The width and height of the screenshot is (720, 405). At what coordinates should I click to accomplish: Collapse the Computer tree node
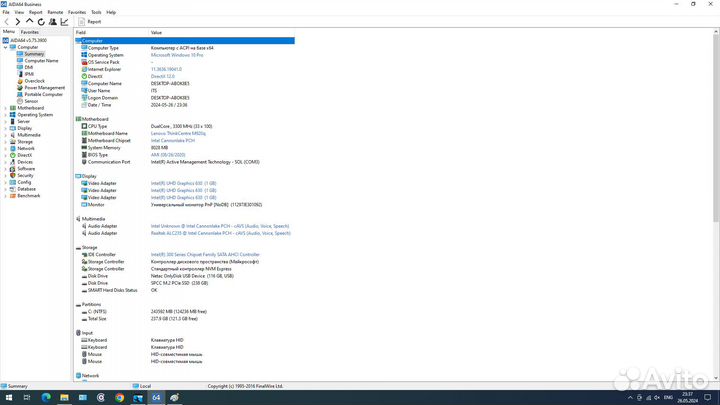click(x=6, y=47)
